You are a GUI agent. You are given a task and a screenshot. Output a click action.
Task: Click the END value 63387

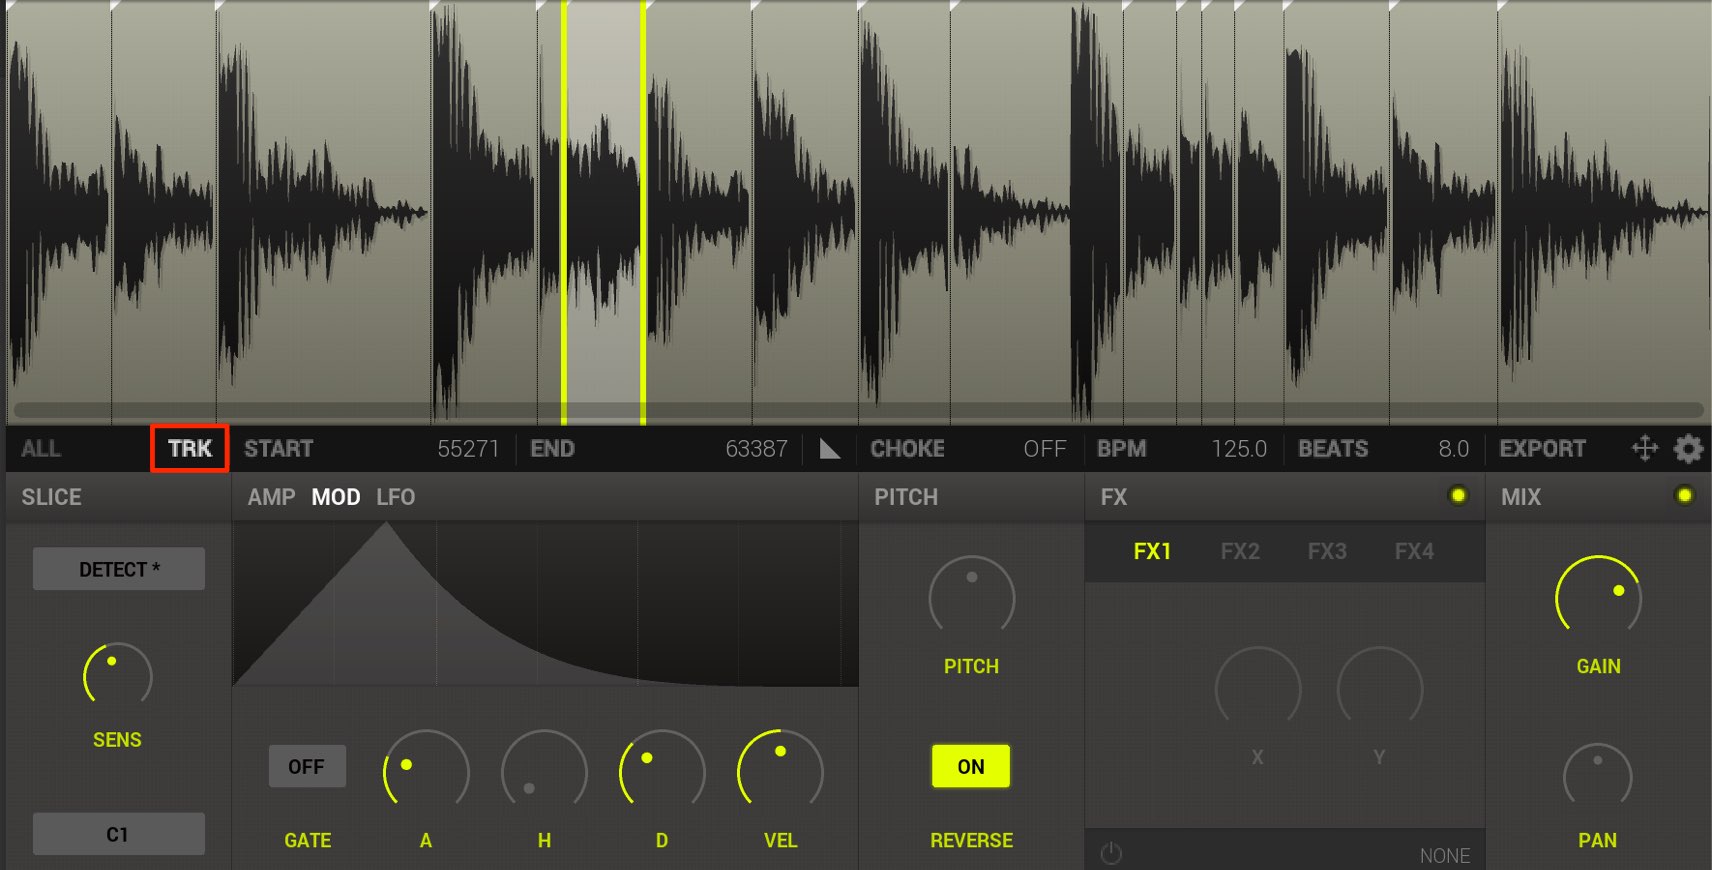tap(756, 449)
